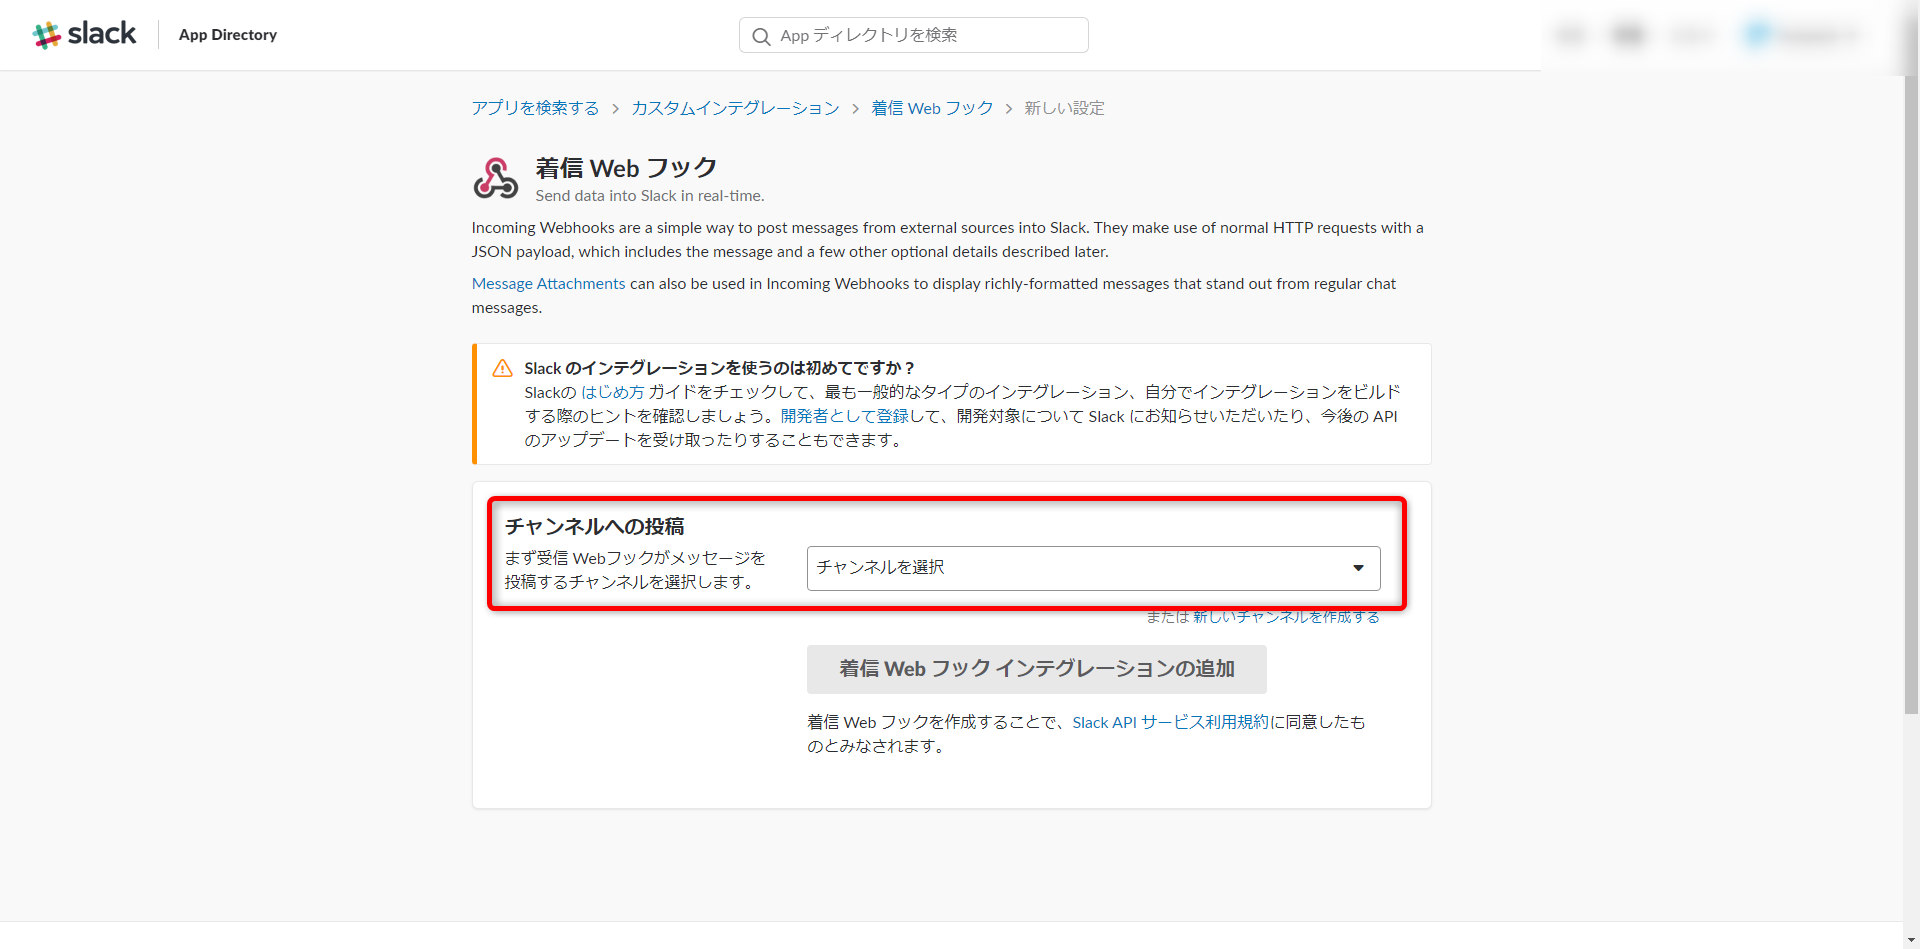1920x949 pixels.
Task: Open the チャンネルを選択 dropdown
Action: point(1093,568)
